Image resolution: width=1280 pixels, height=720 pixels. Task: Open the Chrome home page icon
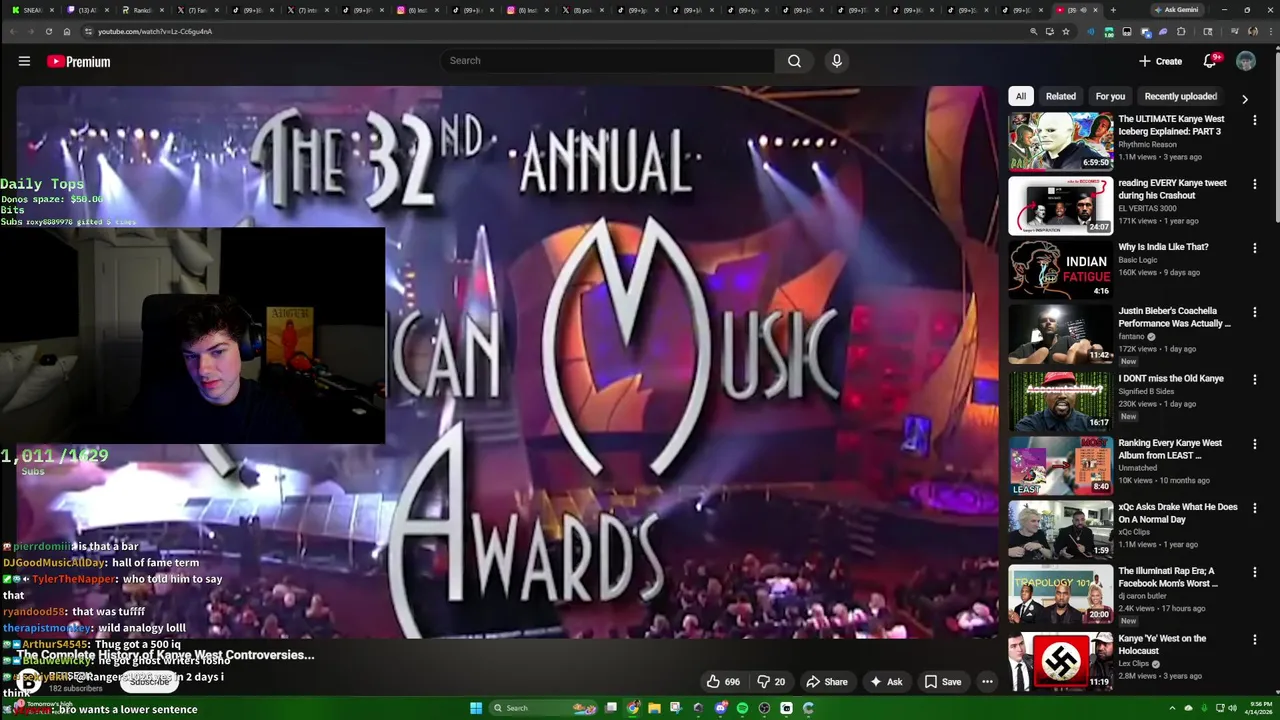[67, 31]
